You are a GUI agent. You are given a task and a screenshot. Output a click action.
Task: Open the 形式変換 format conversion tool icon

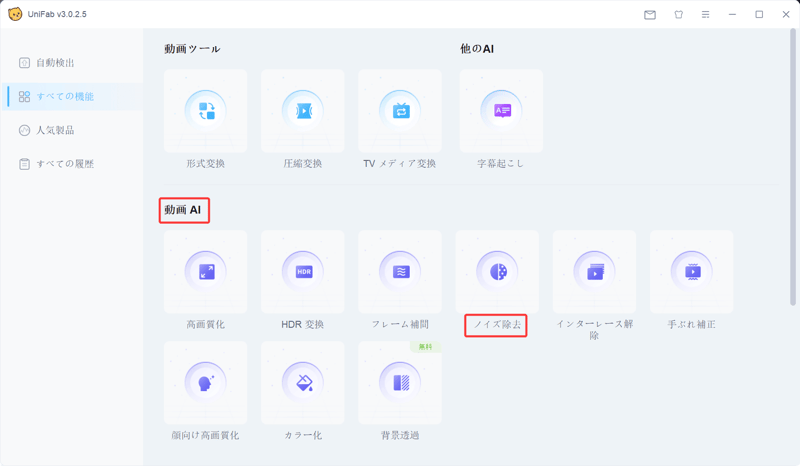point(206,111)
